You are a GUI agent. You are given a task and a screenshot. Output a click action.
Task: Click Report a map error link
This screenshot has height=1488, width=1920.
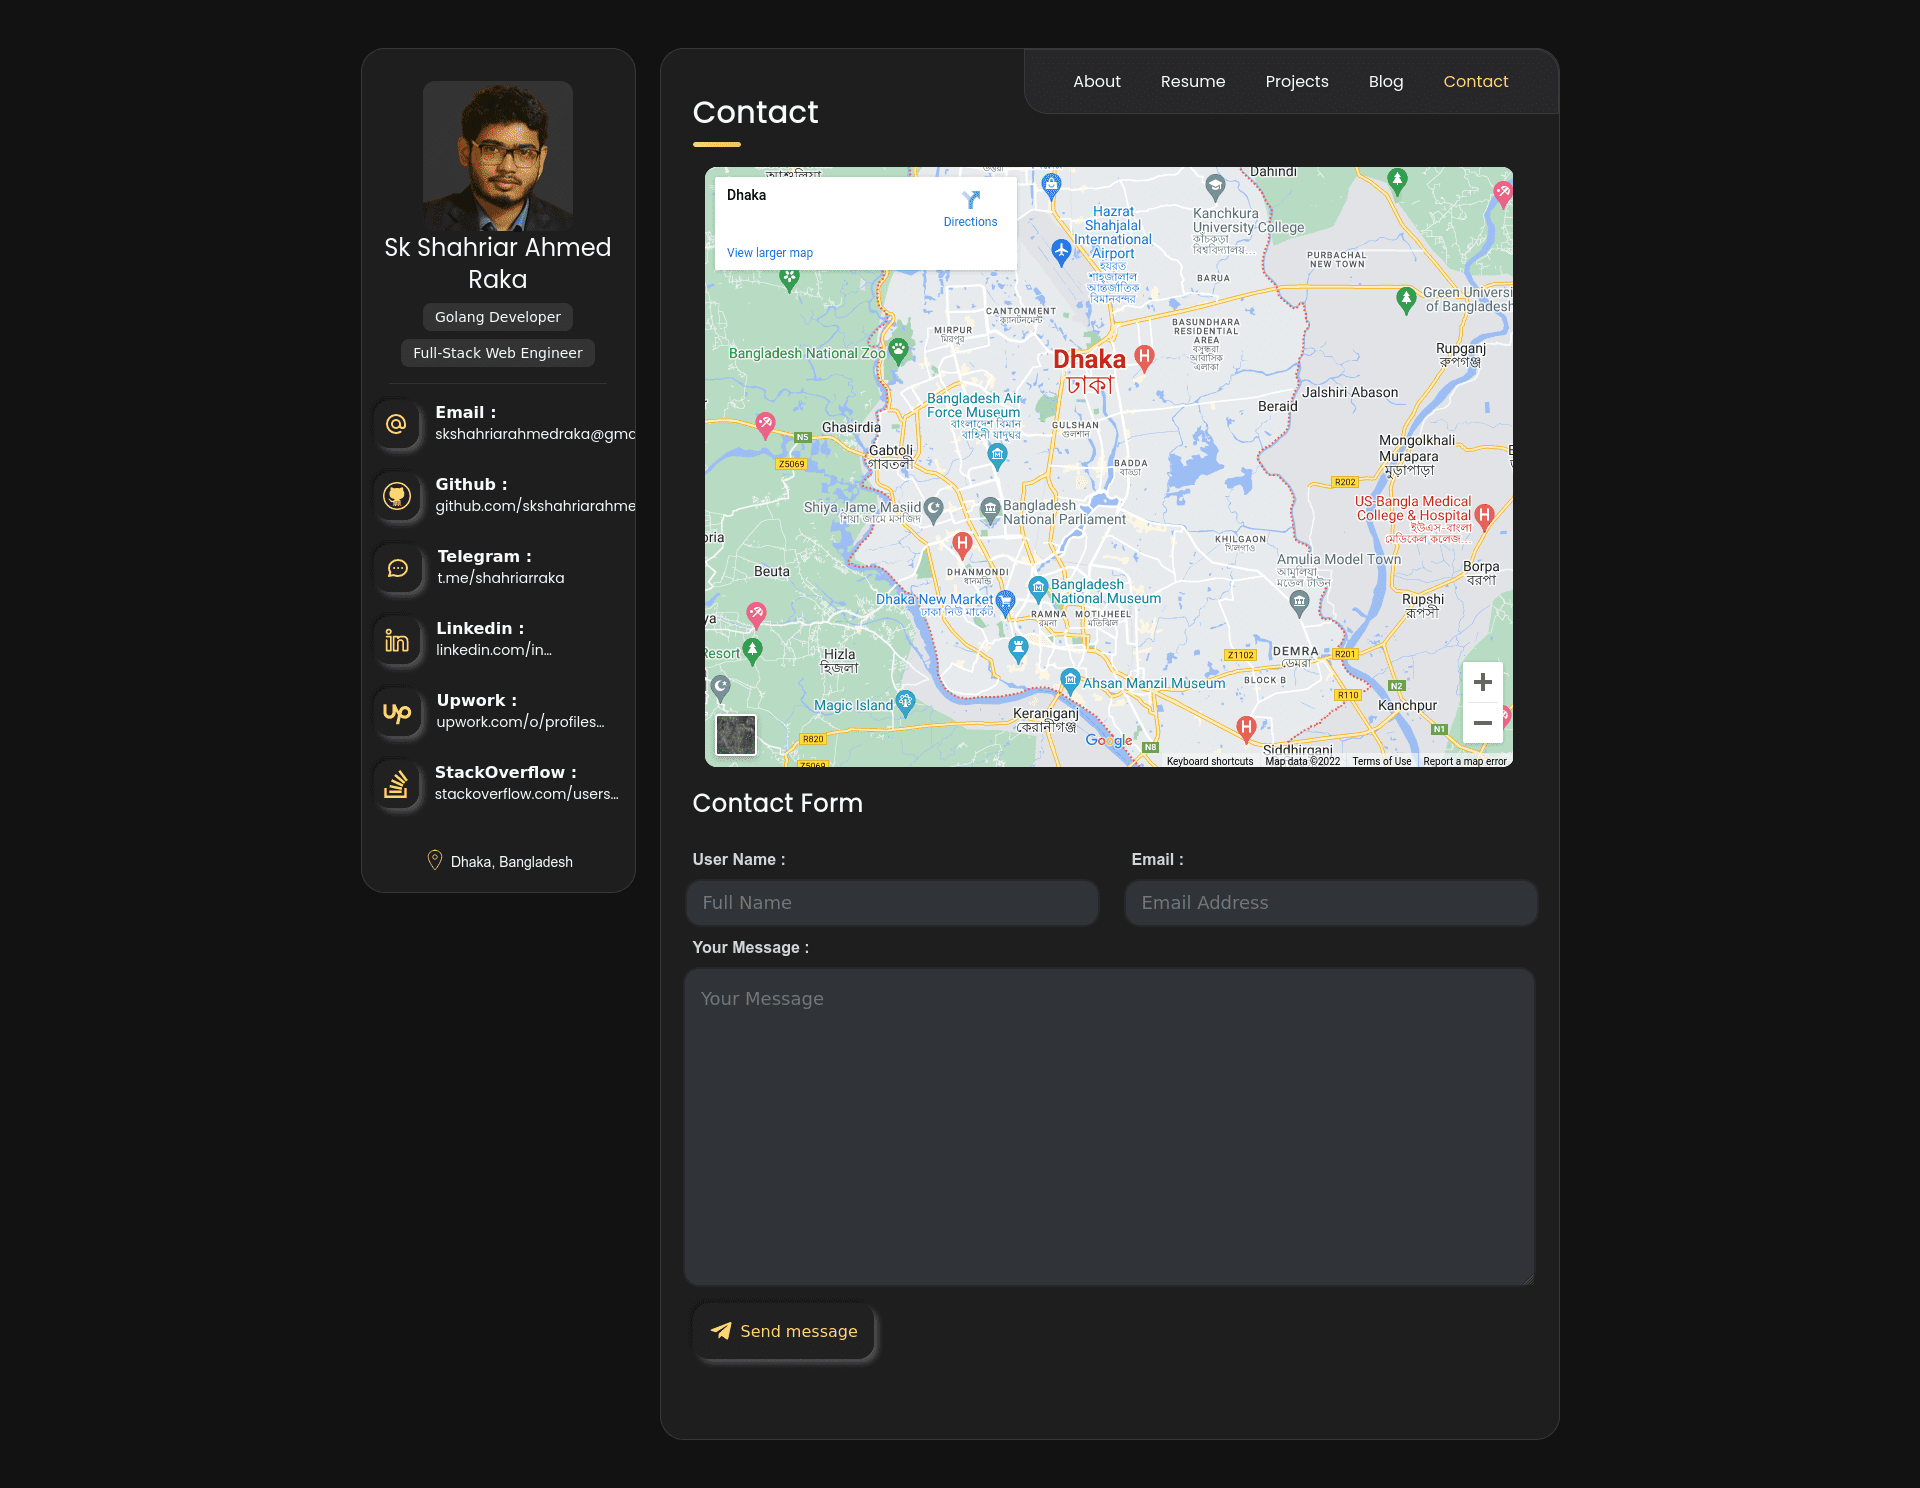point(1465,761)
